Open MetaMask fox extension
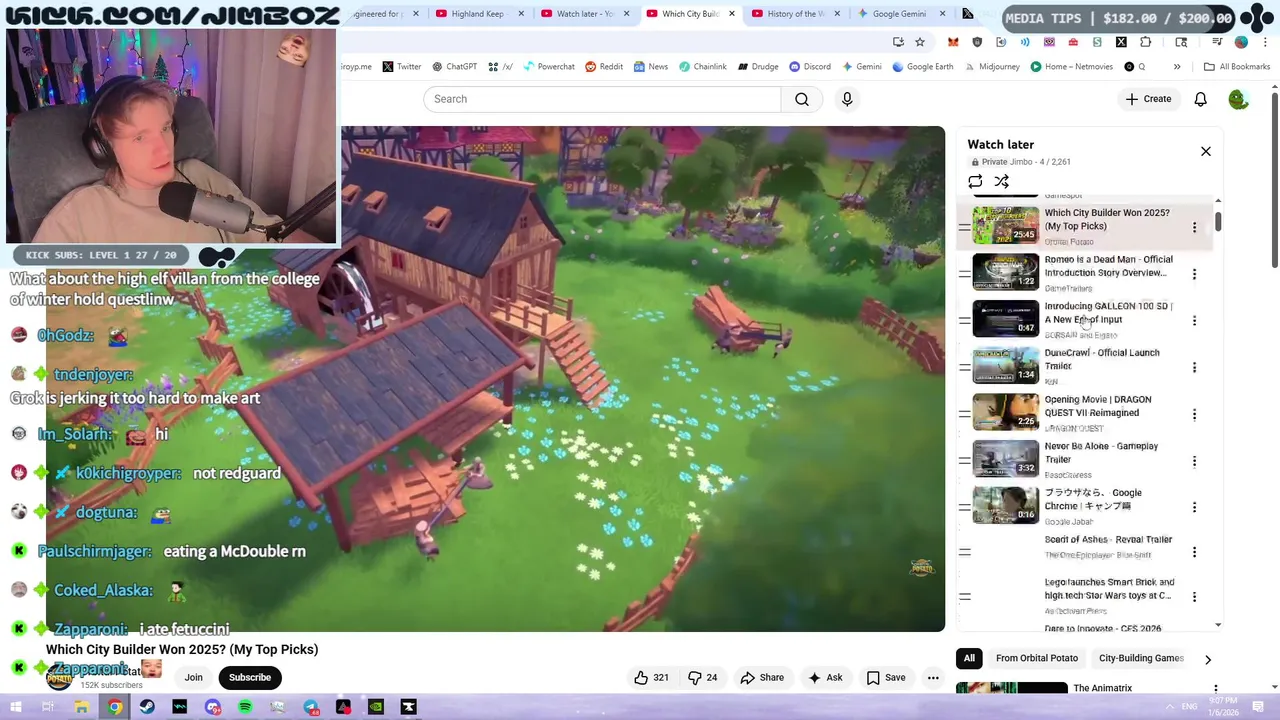Screen dimensions: 1280x720 [x=953, y=42]
